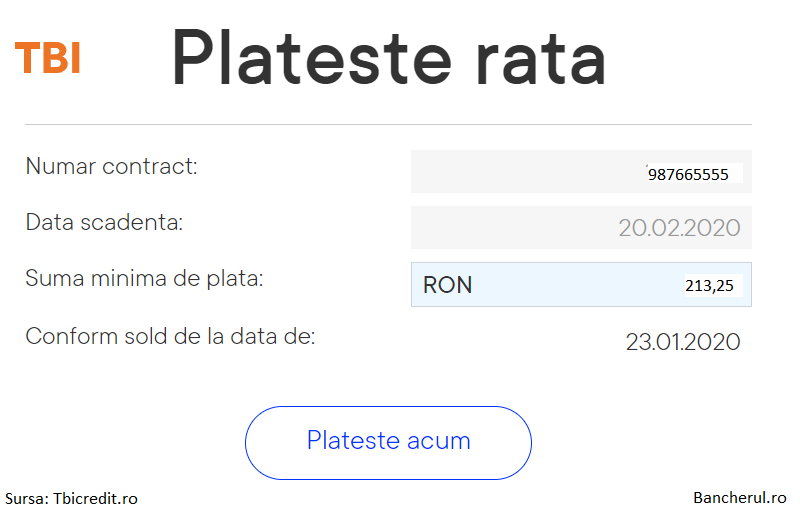This screenshot has width=800, height=513.
Task: Click the horizontal divider under the heading
Action: tap(388, 124)
